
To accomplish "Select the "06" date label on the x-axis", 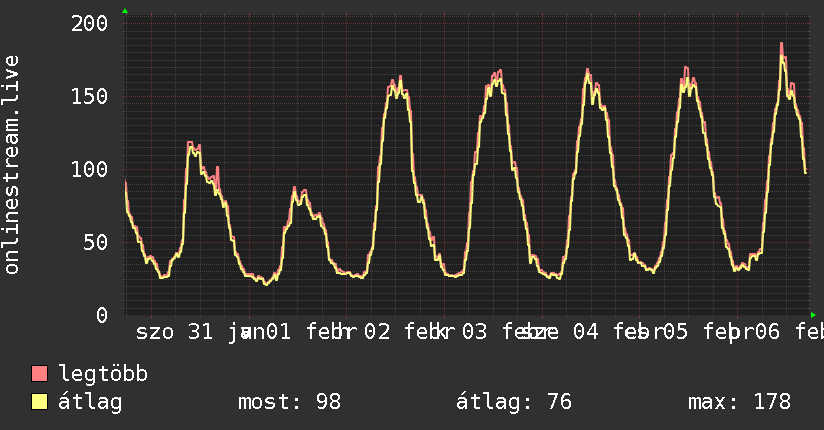I will [x=768, y=332].
